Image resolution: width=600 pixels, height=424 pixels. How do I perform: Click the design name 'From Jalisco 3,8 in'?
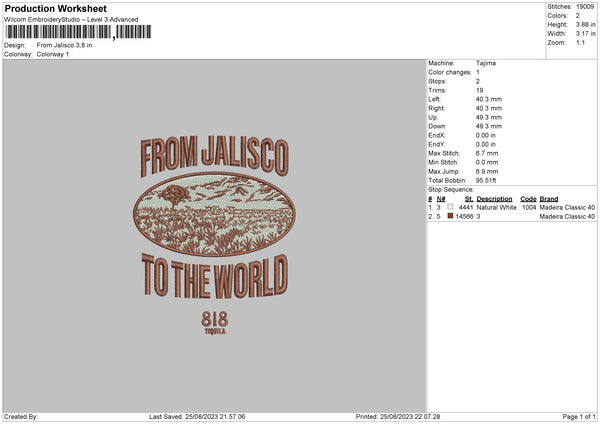click(64, 45)
